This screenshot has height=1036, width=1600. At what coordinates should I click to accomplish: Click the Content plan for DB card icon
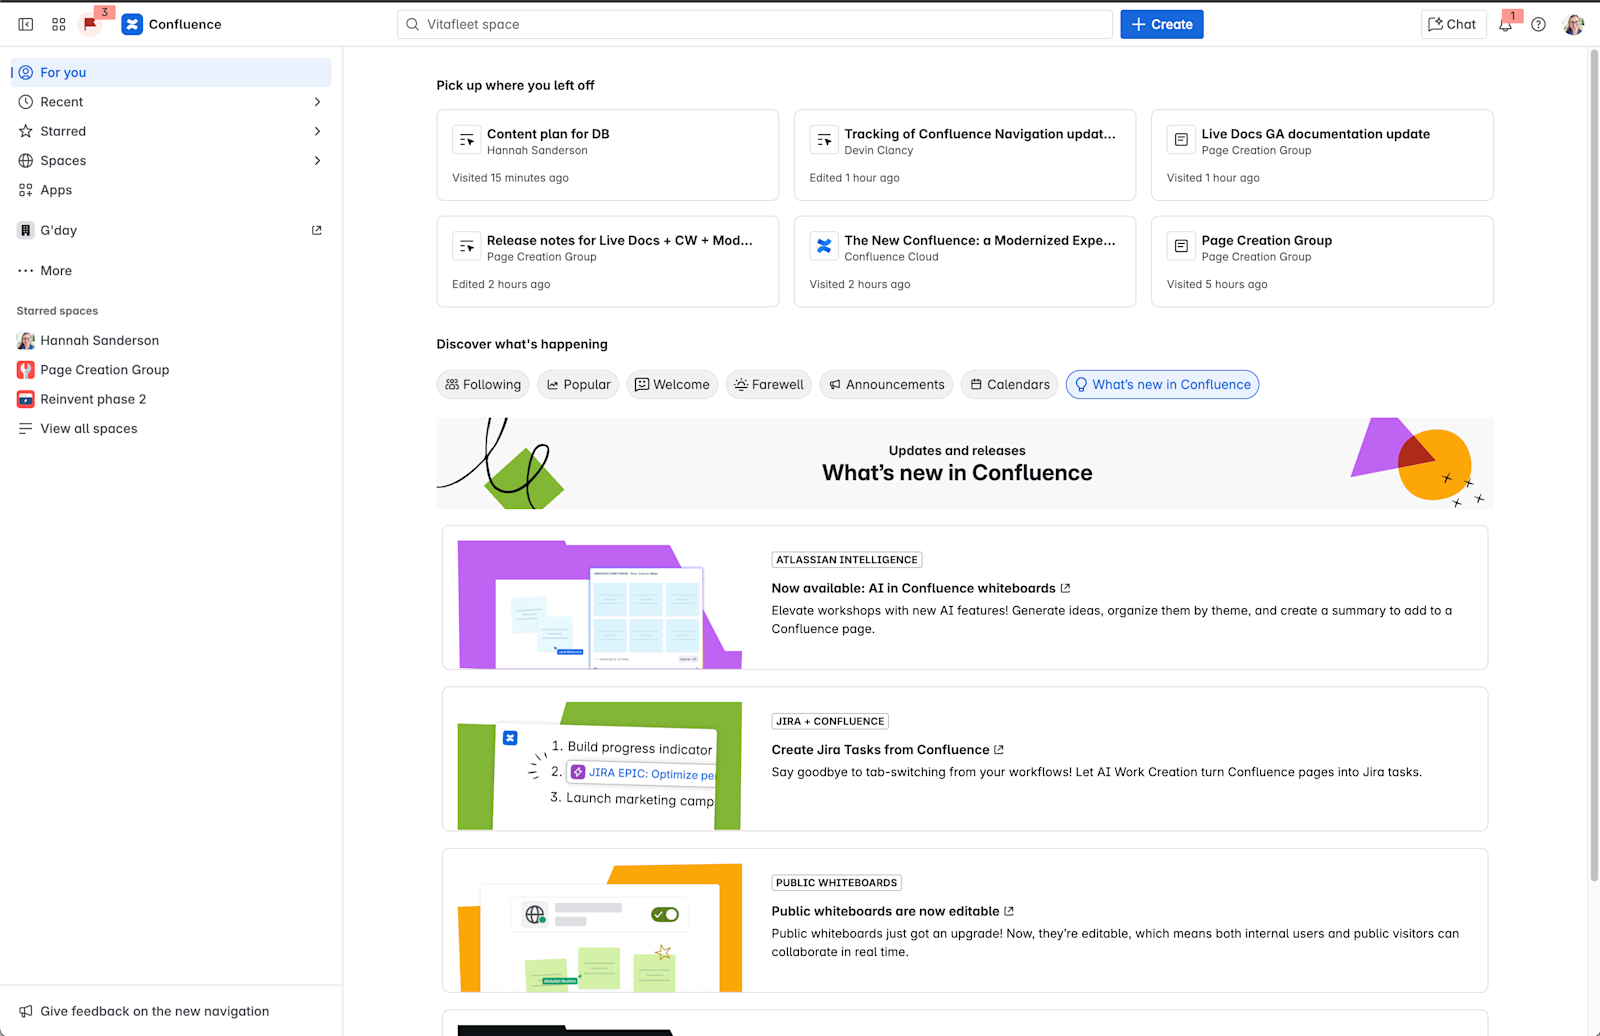tap(467, 140)
